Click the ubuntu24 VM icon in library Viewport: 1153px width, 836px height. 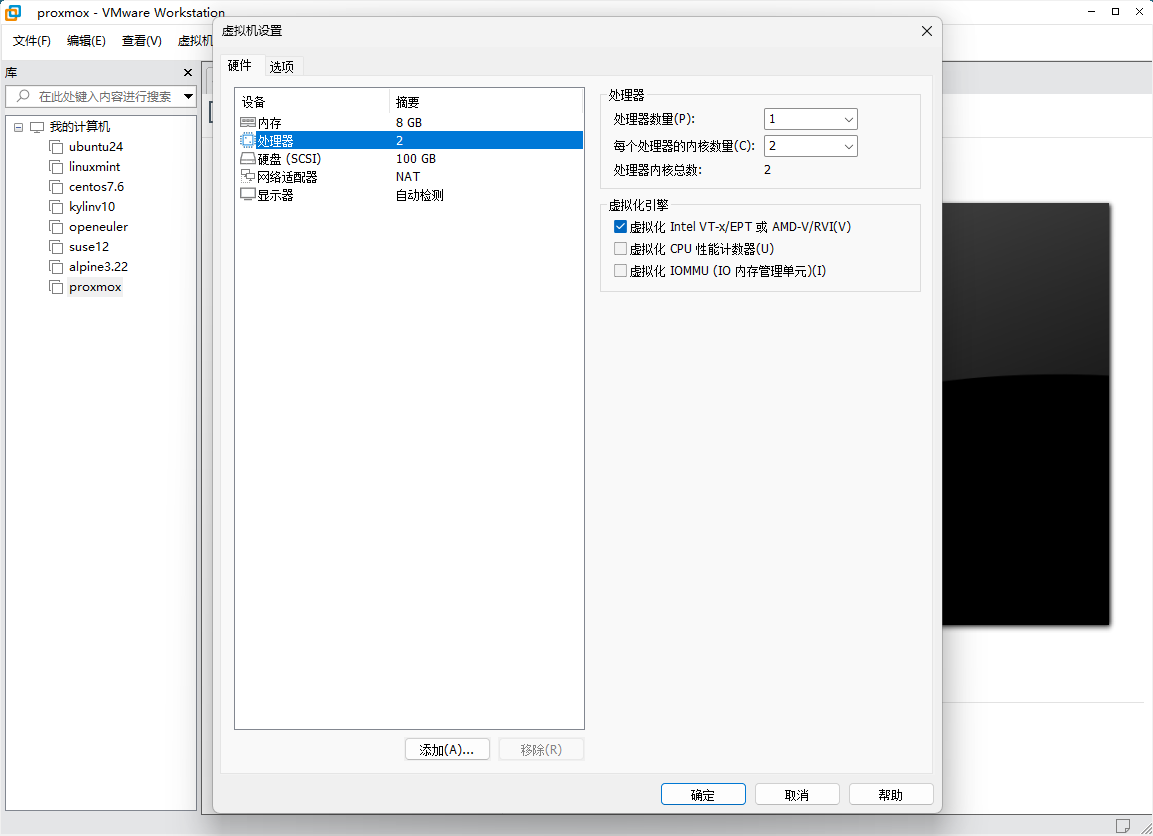pyautogui.click(x=56, y=147)
